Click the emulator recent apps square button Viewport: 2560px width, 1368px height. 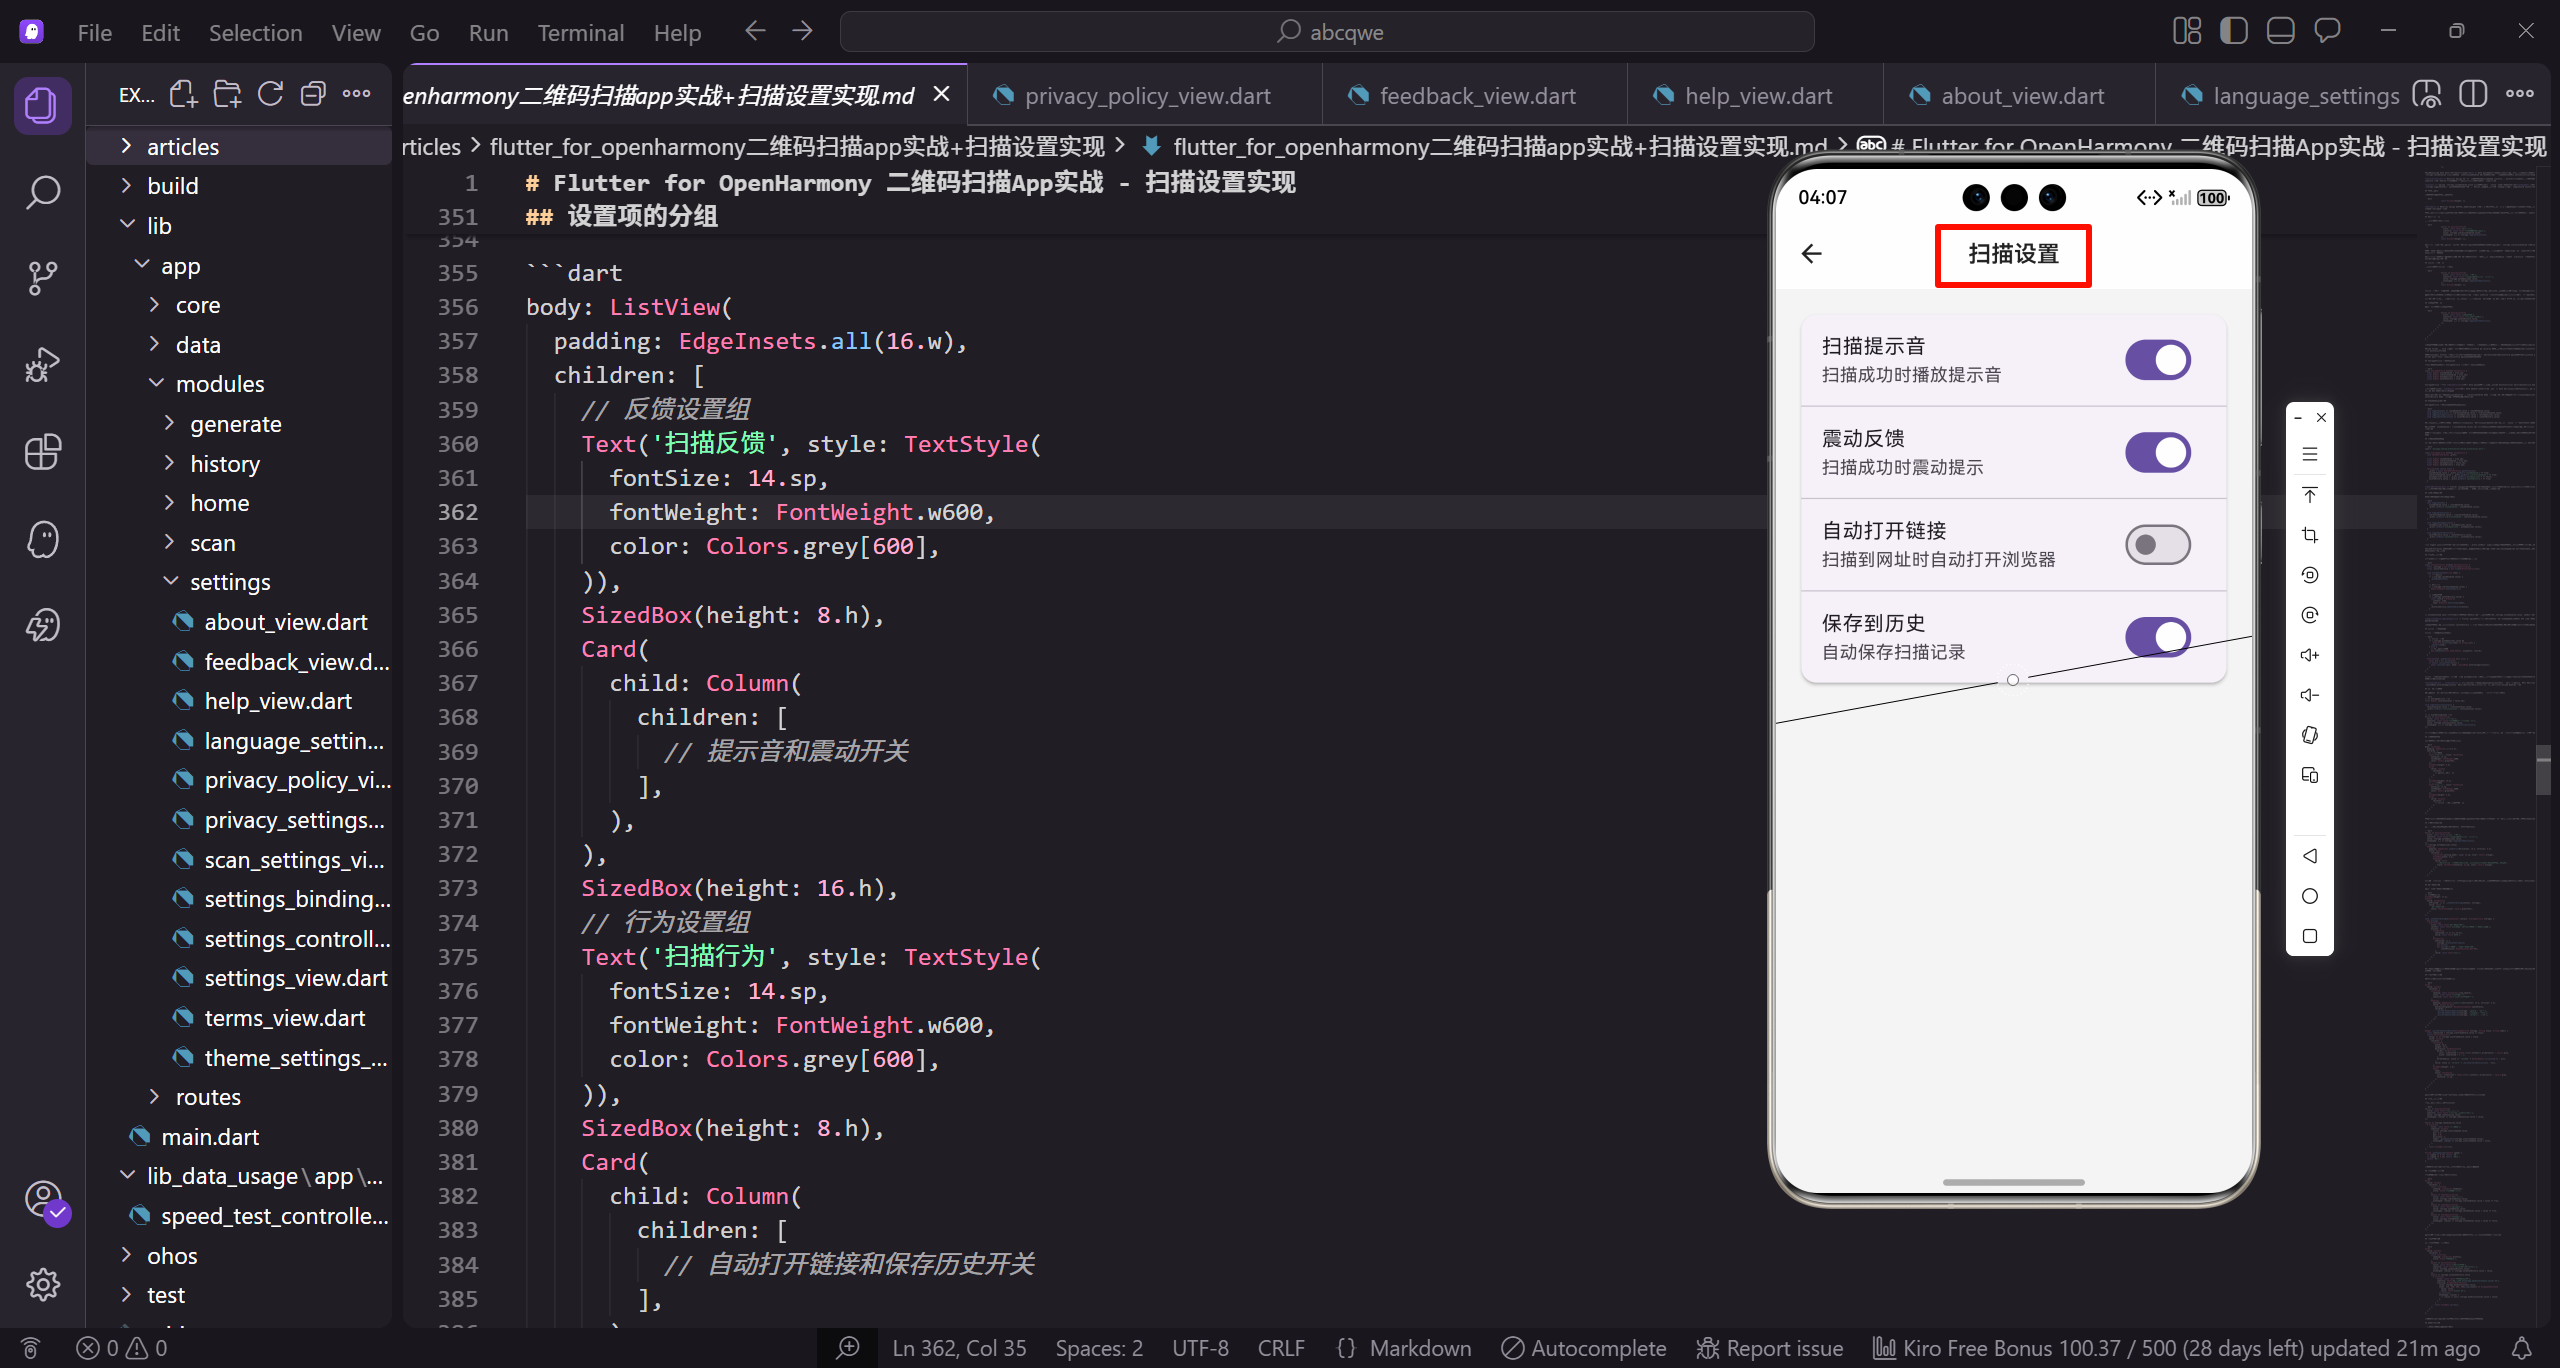(2309, 936)
